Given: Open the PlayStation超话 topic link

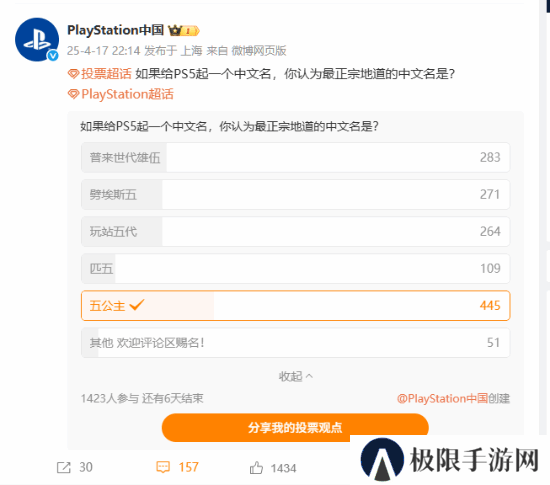Looking at the screenshot, I should [x=127, y=94].
